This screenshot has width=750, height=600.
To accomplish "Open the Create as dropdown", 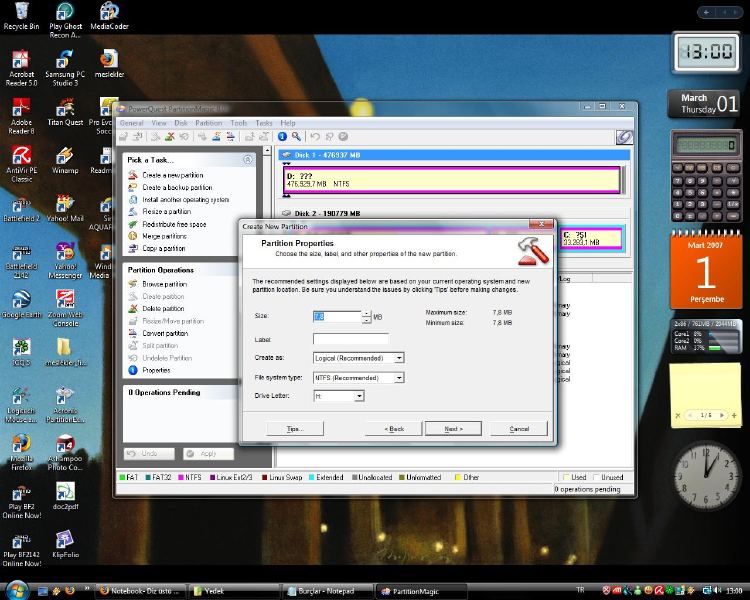I will pos(399,358).
